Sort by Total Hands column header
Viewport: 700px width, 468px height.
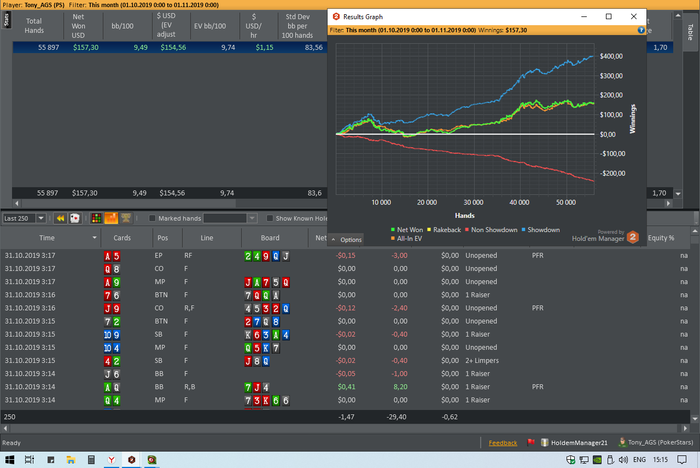[x=34, y=25]
